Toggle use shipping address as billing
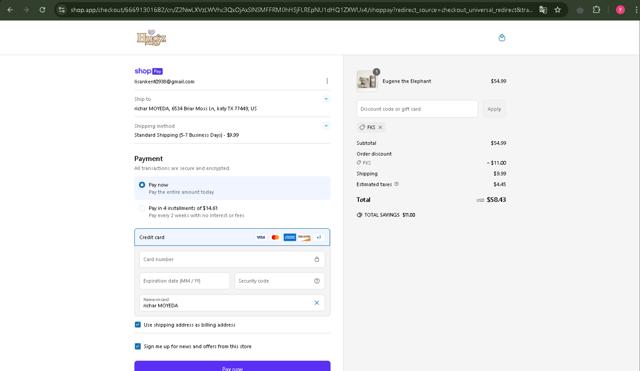640x371 pixels. click(x=138, y=324)
